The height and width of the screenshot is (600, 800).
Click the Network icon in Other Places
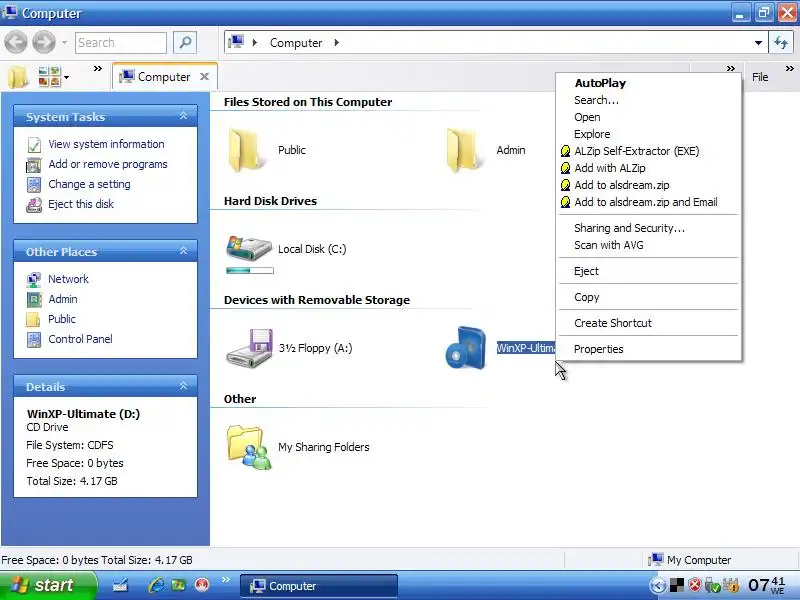coord(34,280)
